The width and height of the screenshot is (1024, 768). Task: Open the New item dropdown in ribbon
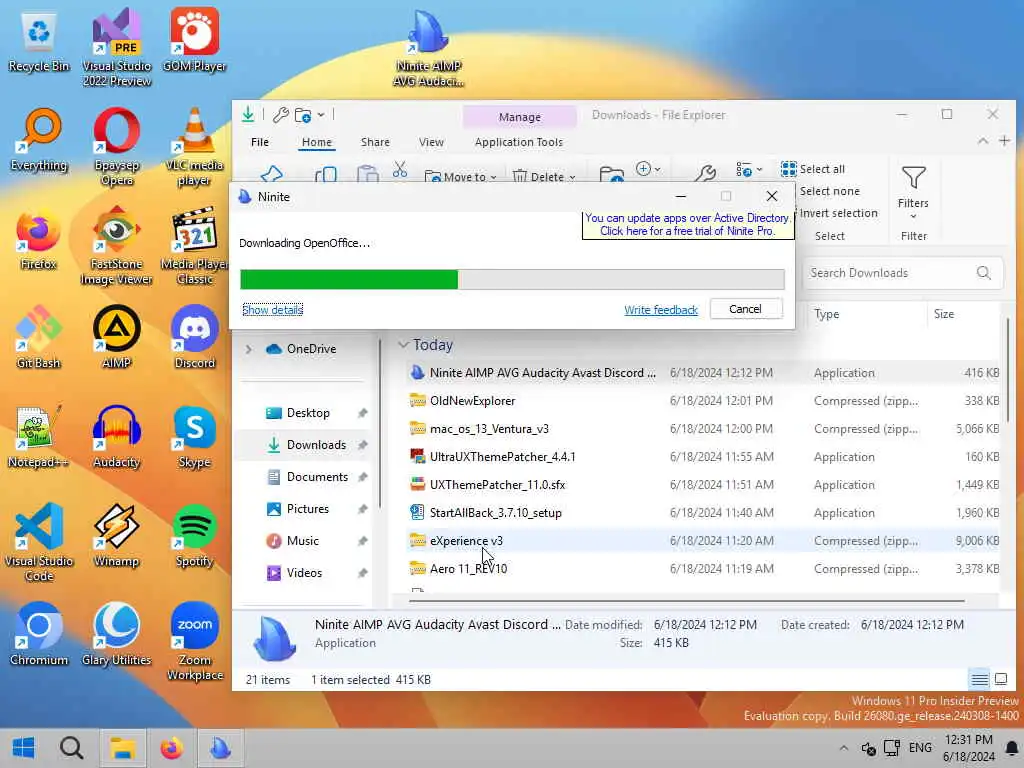point(648,169)
